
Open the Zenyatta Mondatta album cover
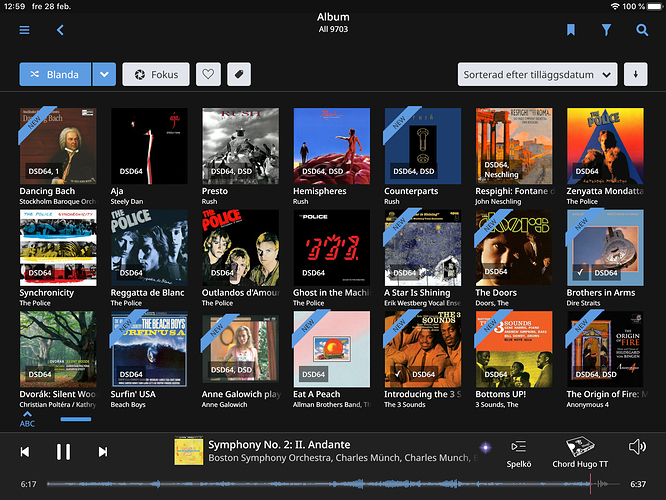tap(605, 146)
